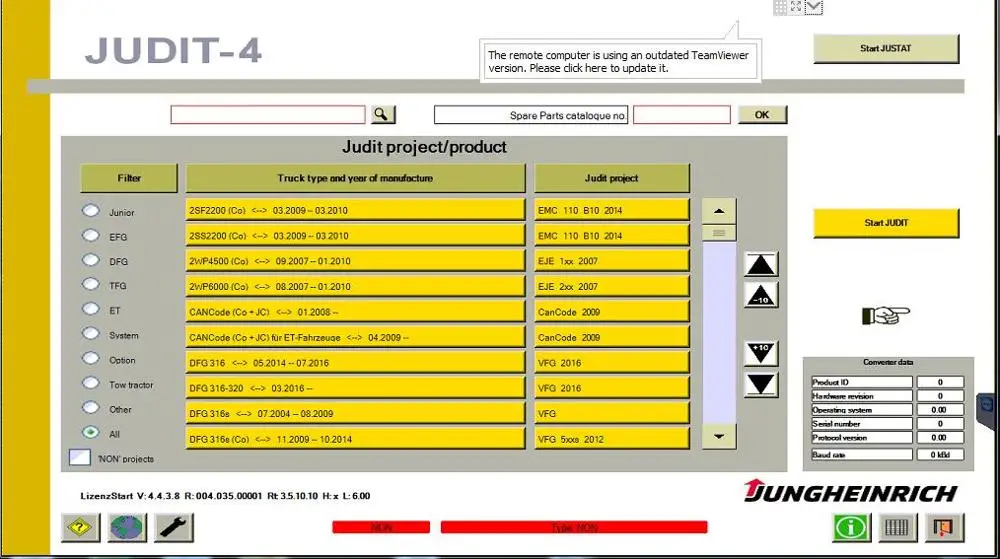This screenshot has height=559, width=1000.
Task: Click the green info icon
Action: 851,527
